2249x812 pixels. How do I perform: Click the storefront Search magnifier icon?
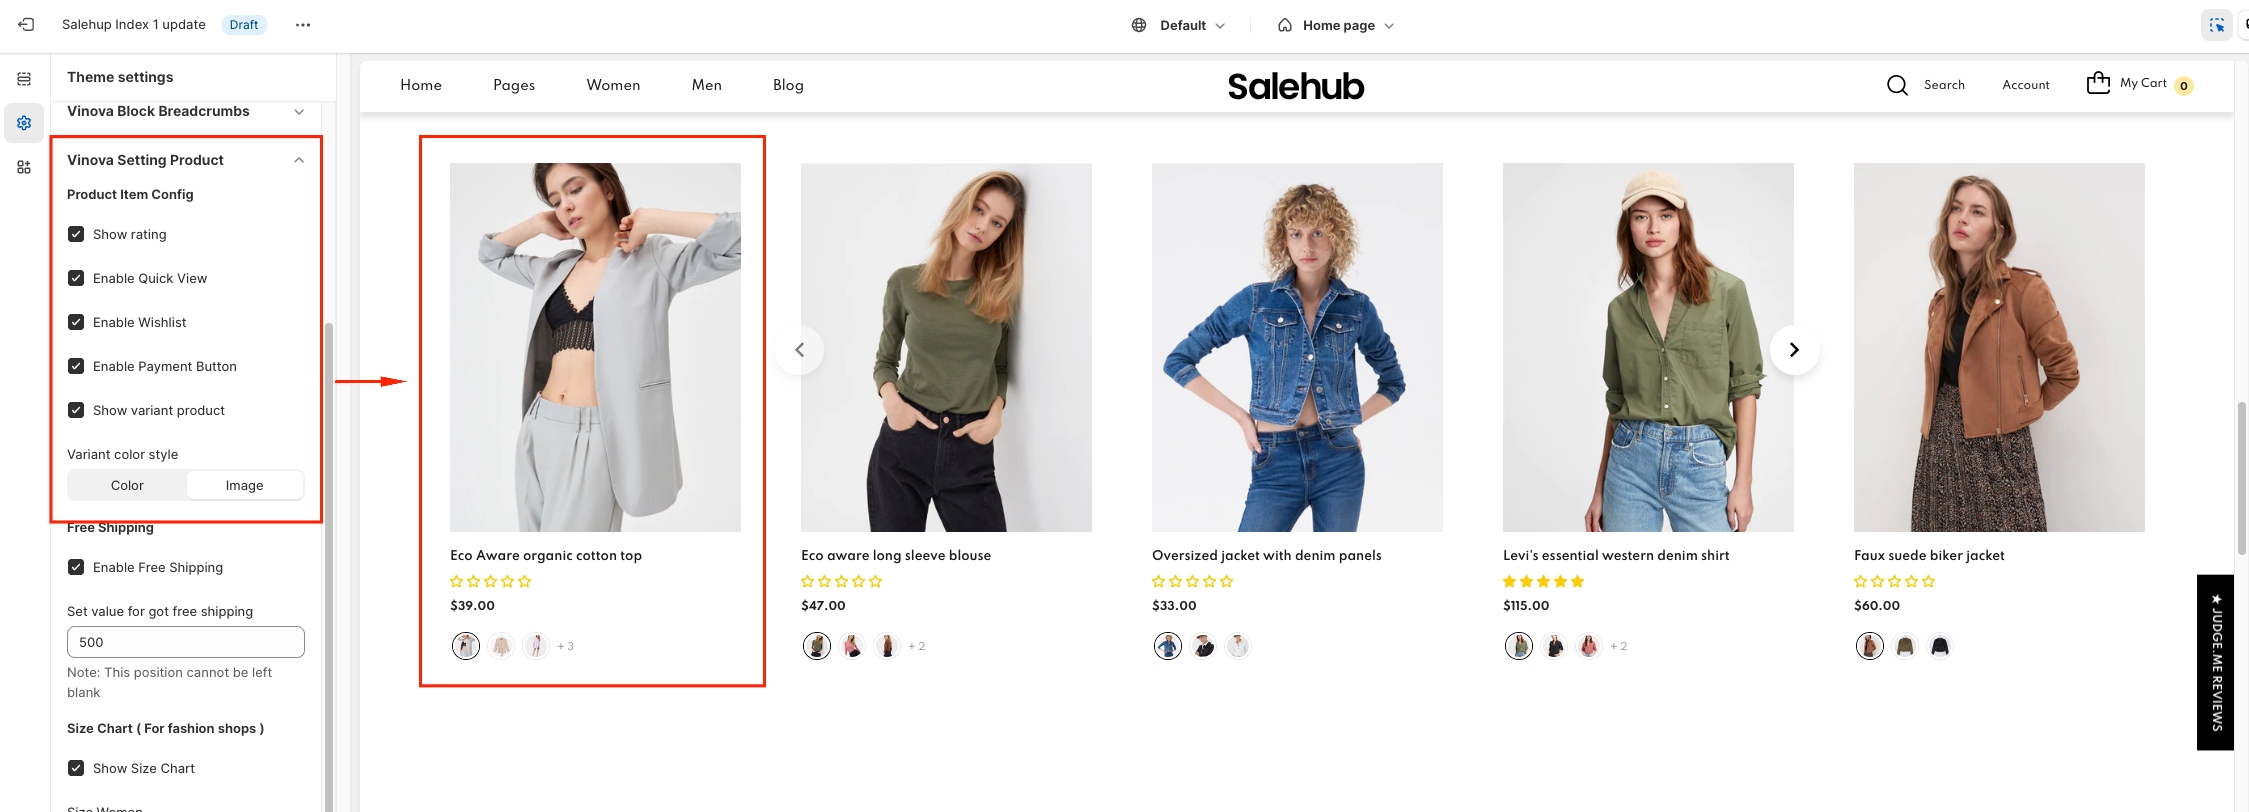(1897, 85)
